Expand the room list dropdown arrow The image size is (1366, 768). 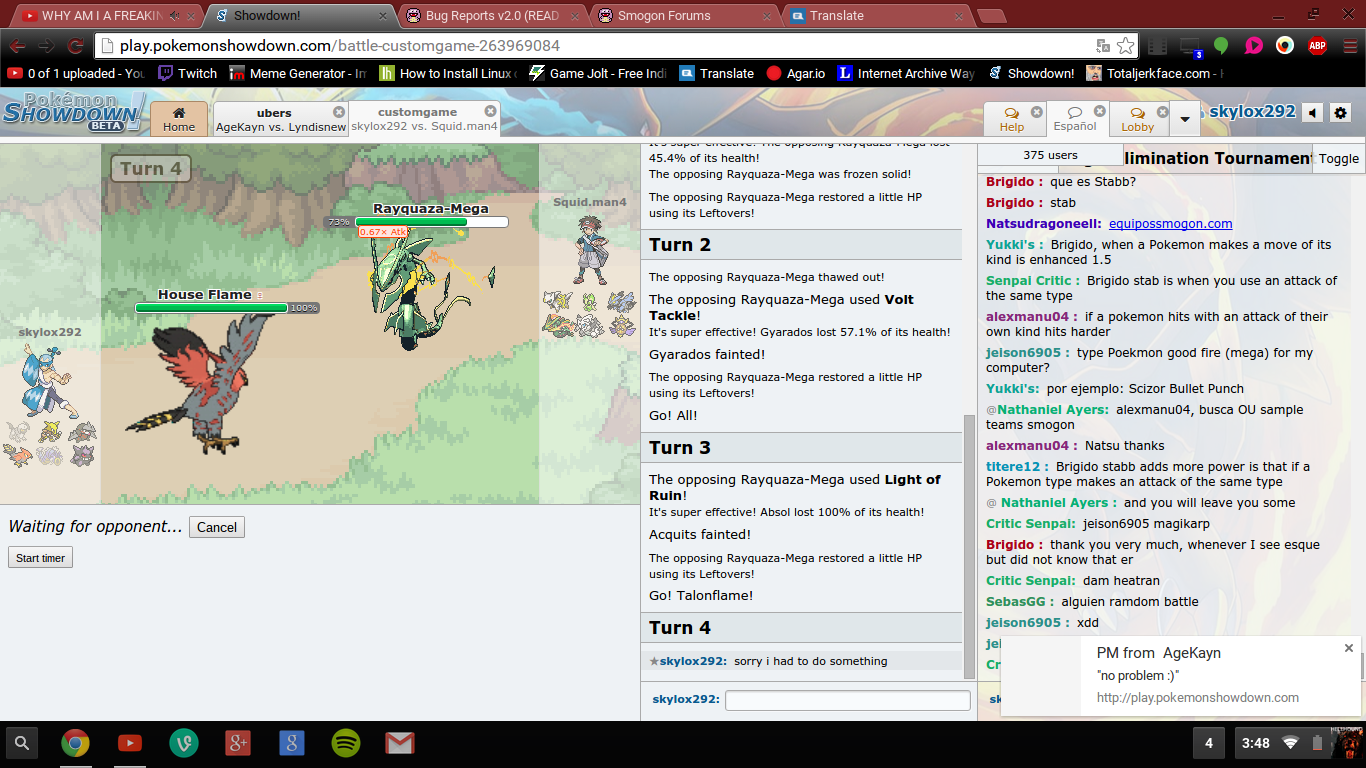pyautogui.click(x=1185, y=119)
